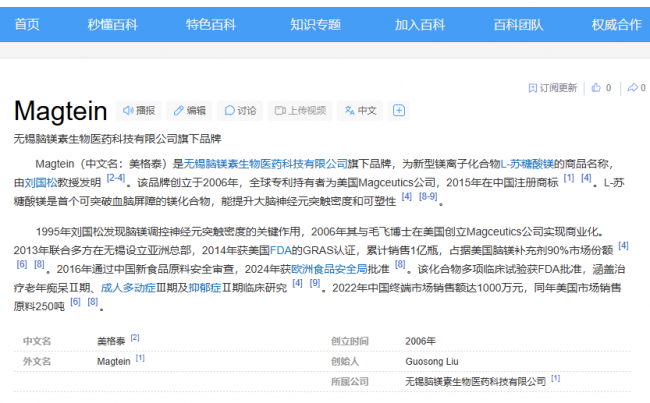This screenshot has width=650, height=403.
Task: Click the share arrow icon
Action: (632, 87)
